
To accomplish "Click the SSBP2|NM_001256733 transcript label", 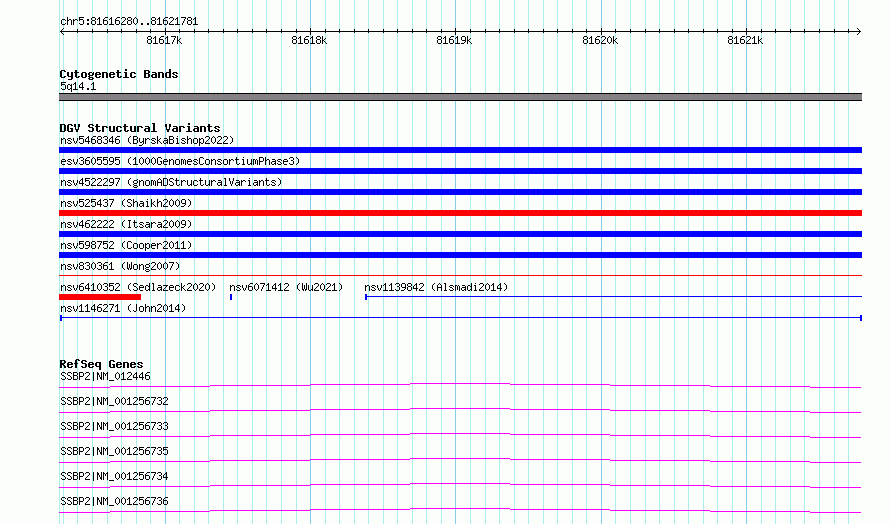I will coord(114,426).
